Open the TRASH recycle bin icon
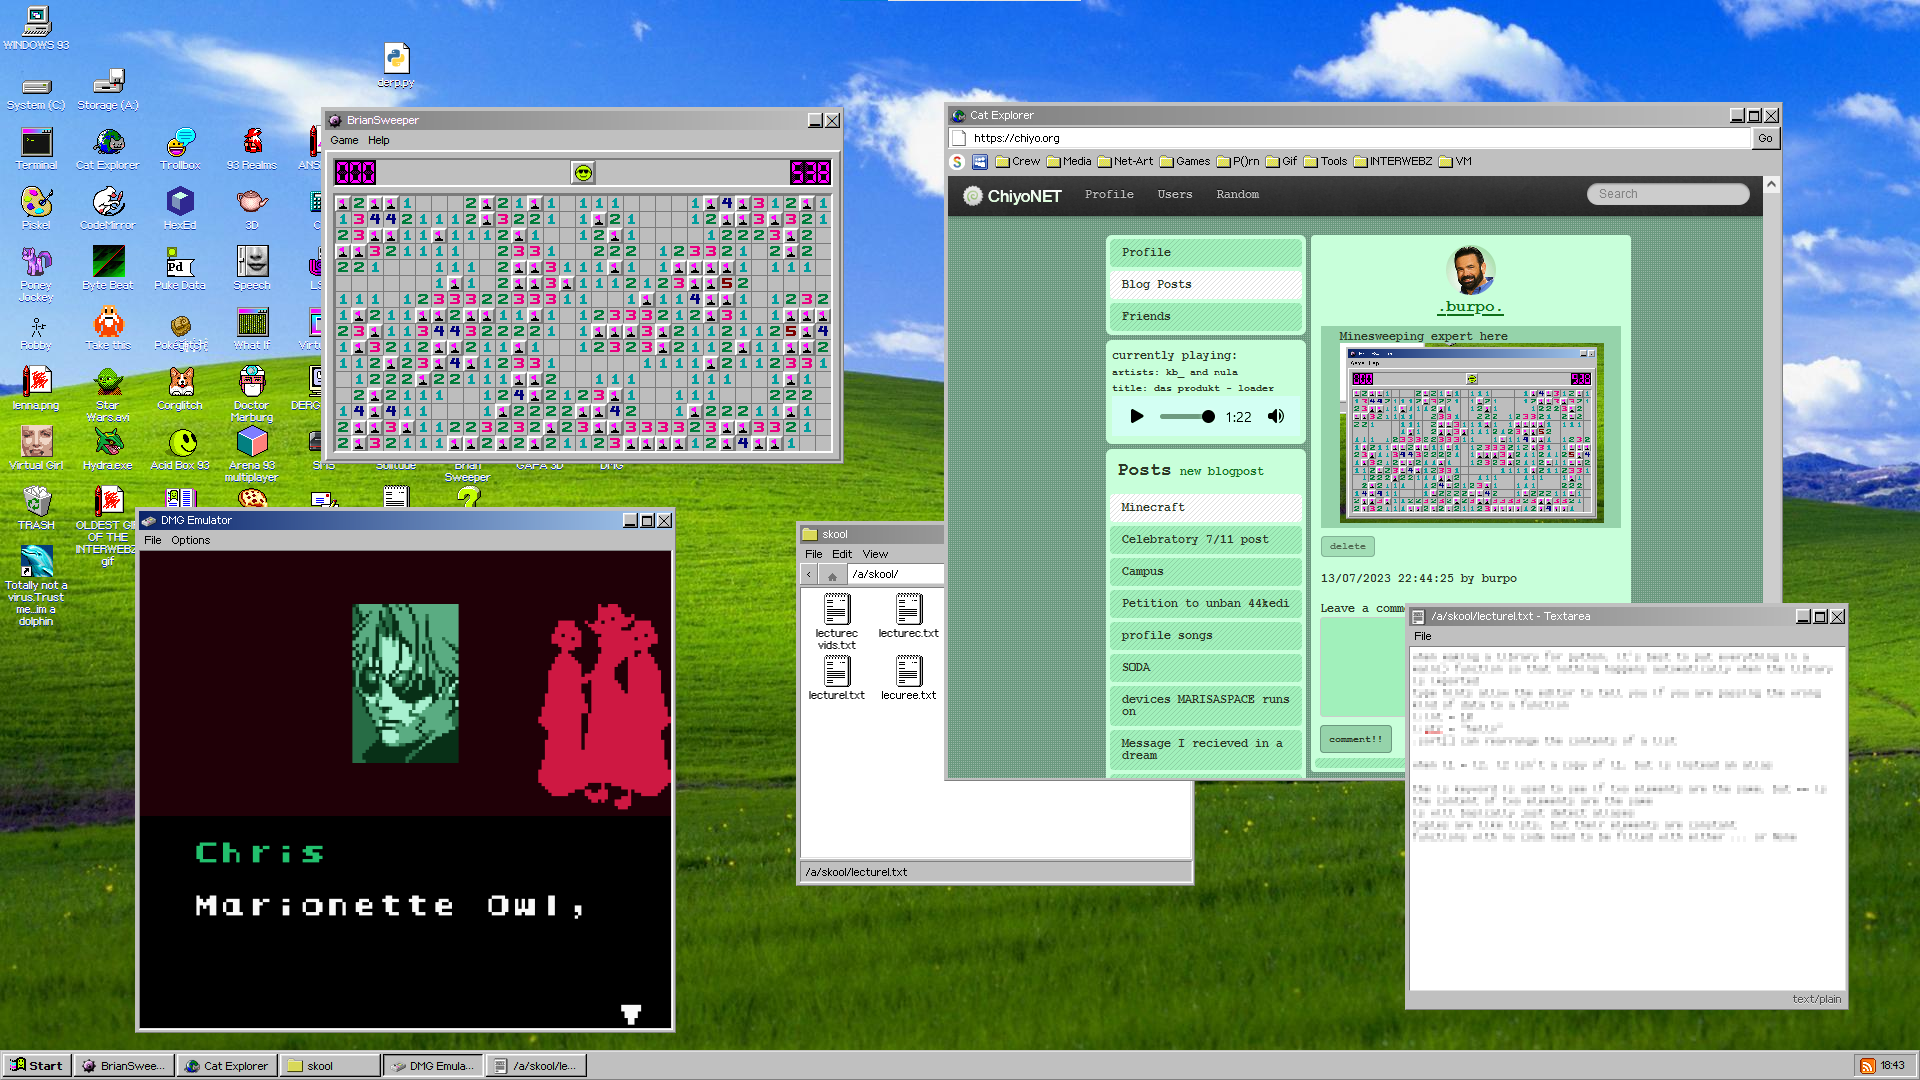Viewport: 1920px width, 1080px height. click(36, 509)
